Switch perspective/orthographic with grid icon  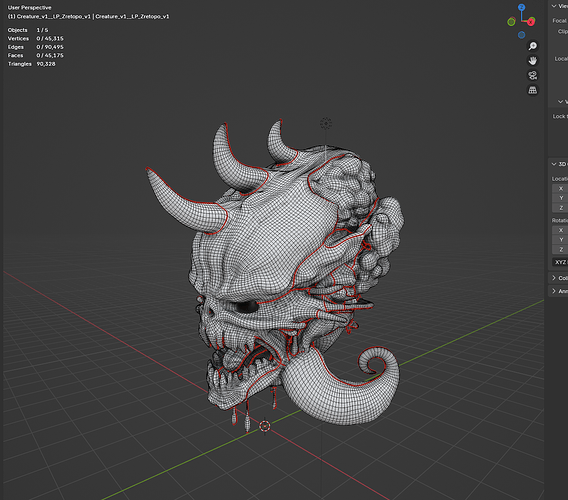(532, 90)
